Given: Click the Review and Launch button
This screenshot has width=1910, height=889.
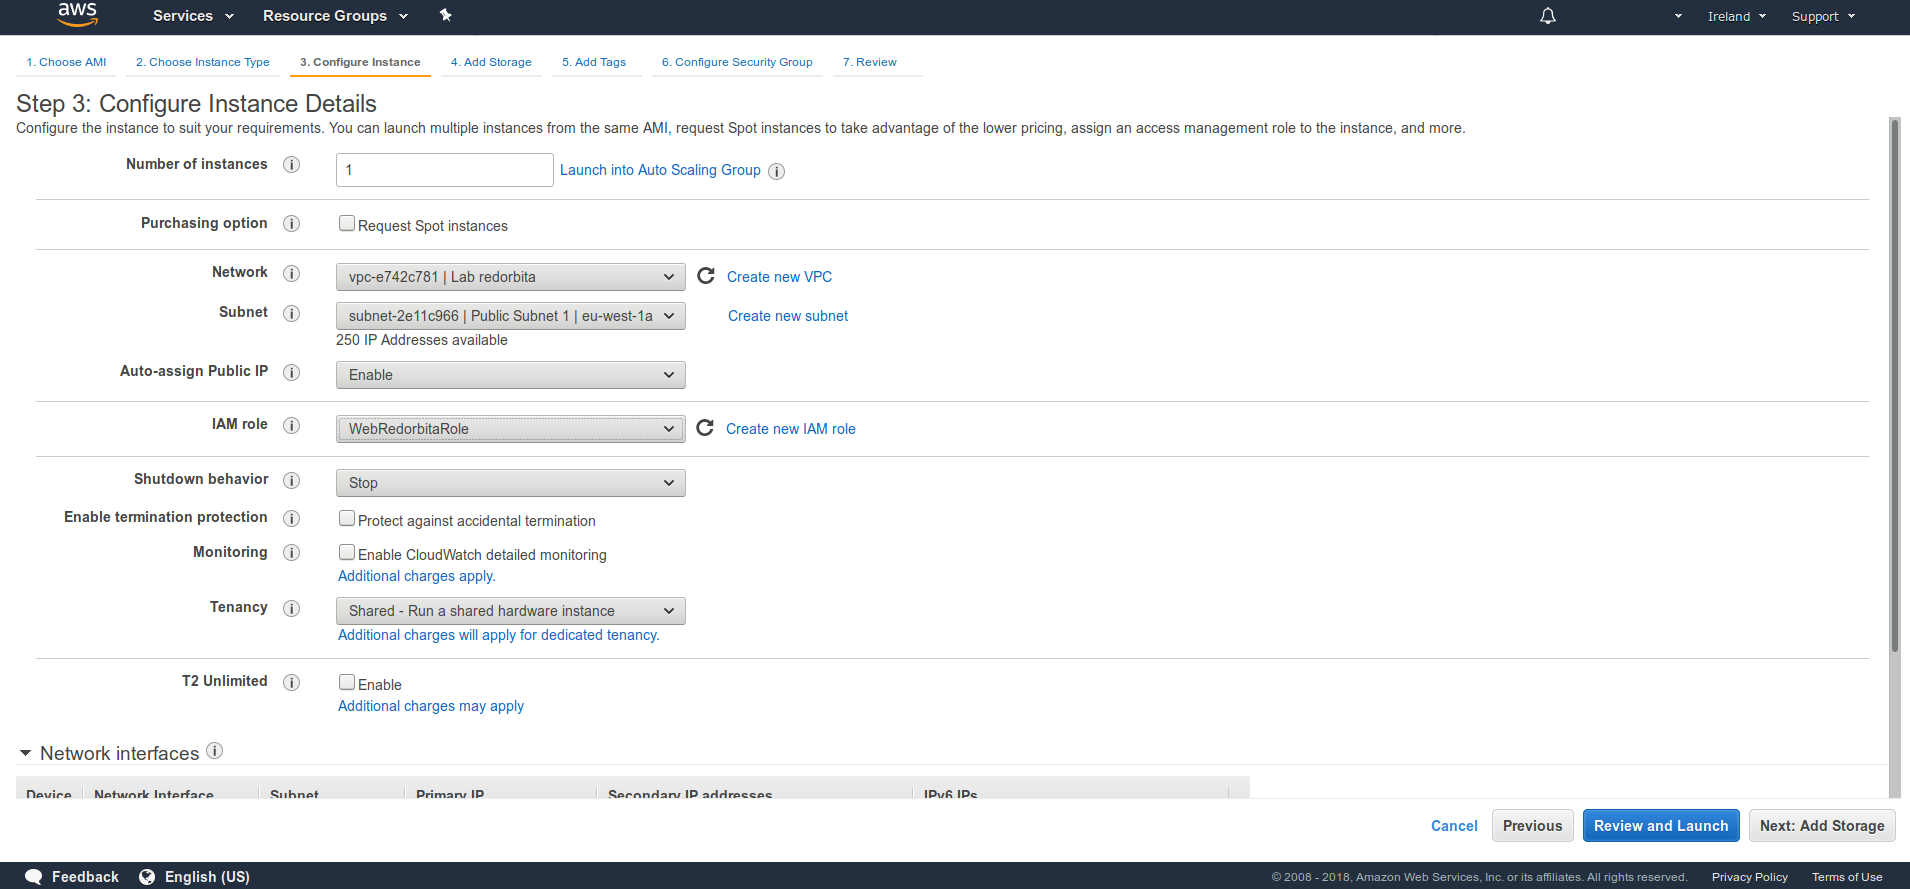Looking at the screenshot, I should click(1660, 826).
